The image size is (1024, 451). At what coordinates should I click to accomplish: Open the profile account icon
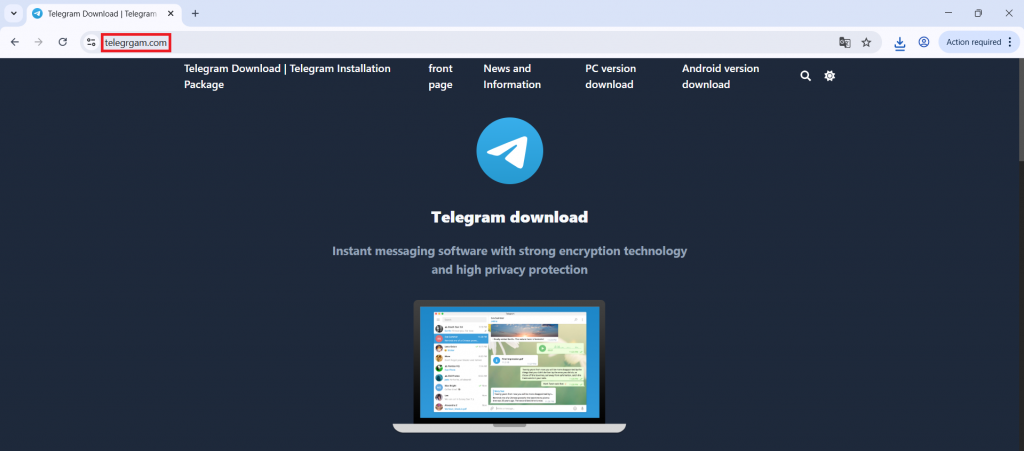click(923, 42)
